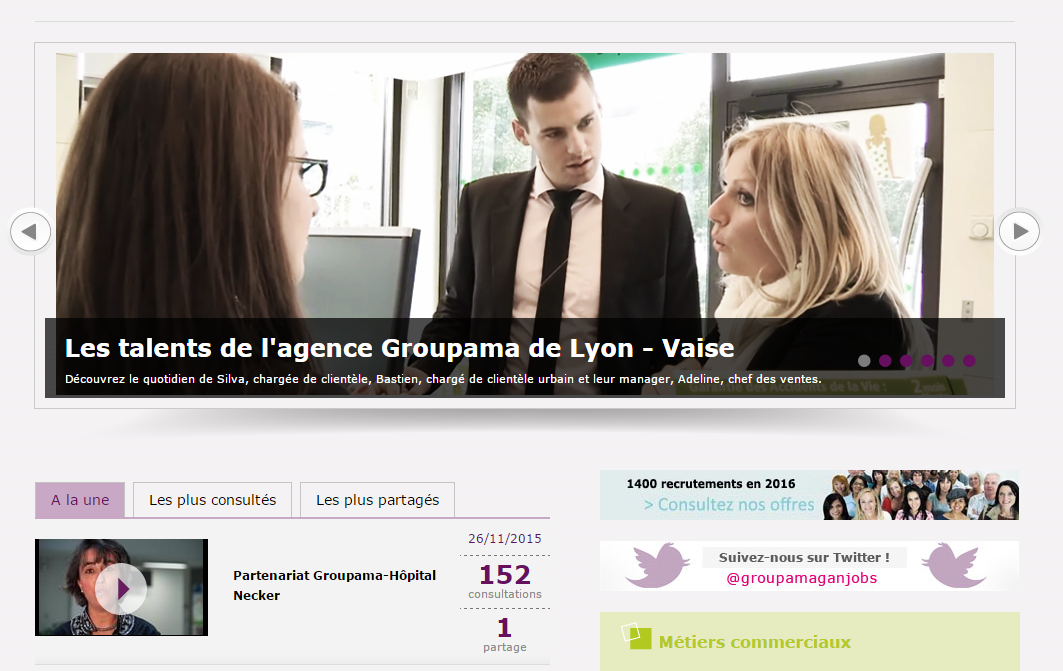Follow the @groupamaganjobs Twitter link

[x=801, y=578]
